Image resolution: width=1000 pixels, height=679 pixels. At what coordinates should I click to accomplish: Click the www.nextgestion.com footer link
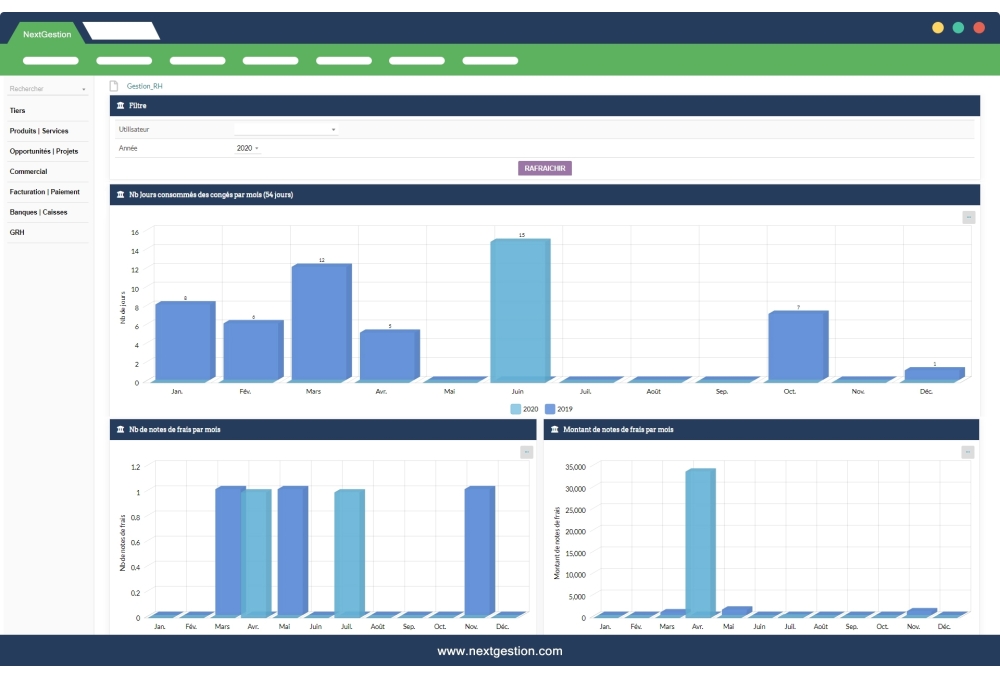coord(500,650)
